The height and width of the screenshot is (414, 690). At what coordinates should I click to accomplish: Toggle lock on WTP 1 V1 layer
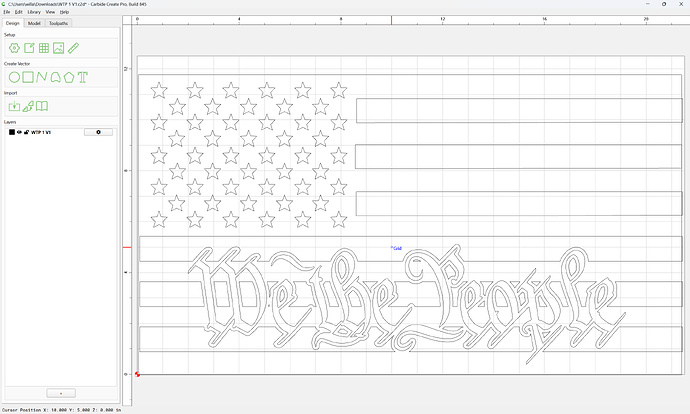pos(26,132)
